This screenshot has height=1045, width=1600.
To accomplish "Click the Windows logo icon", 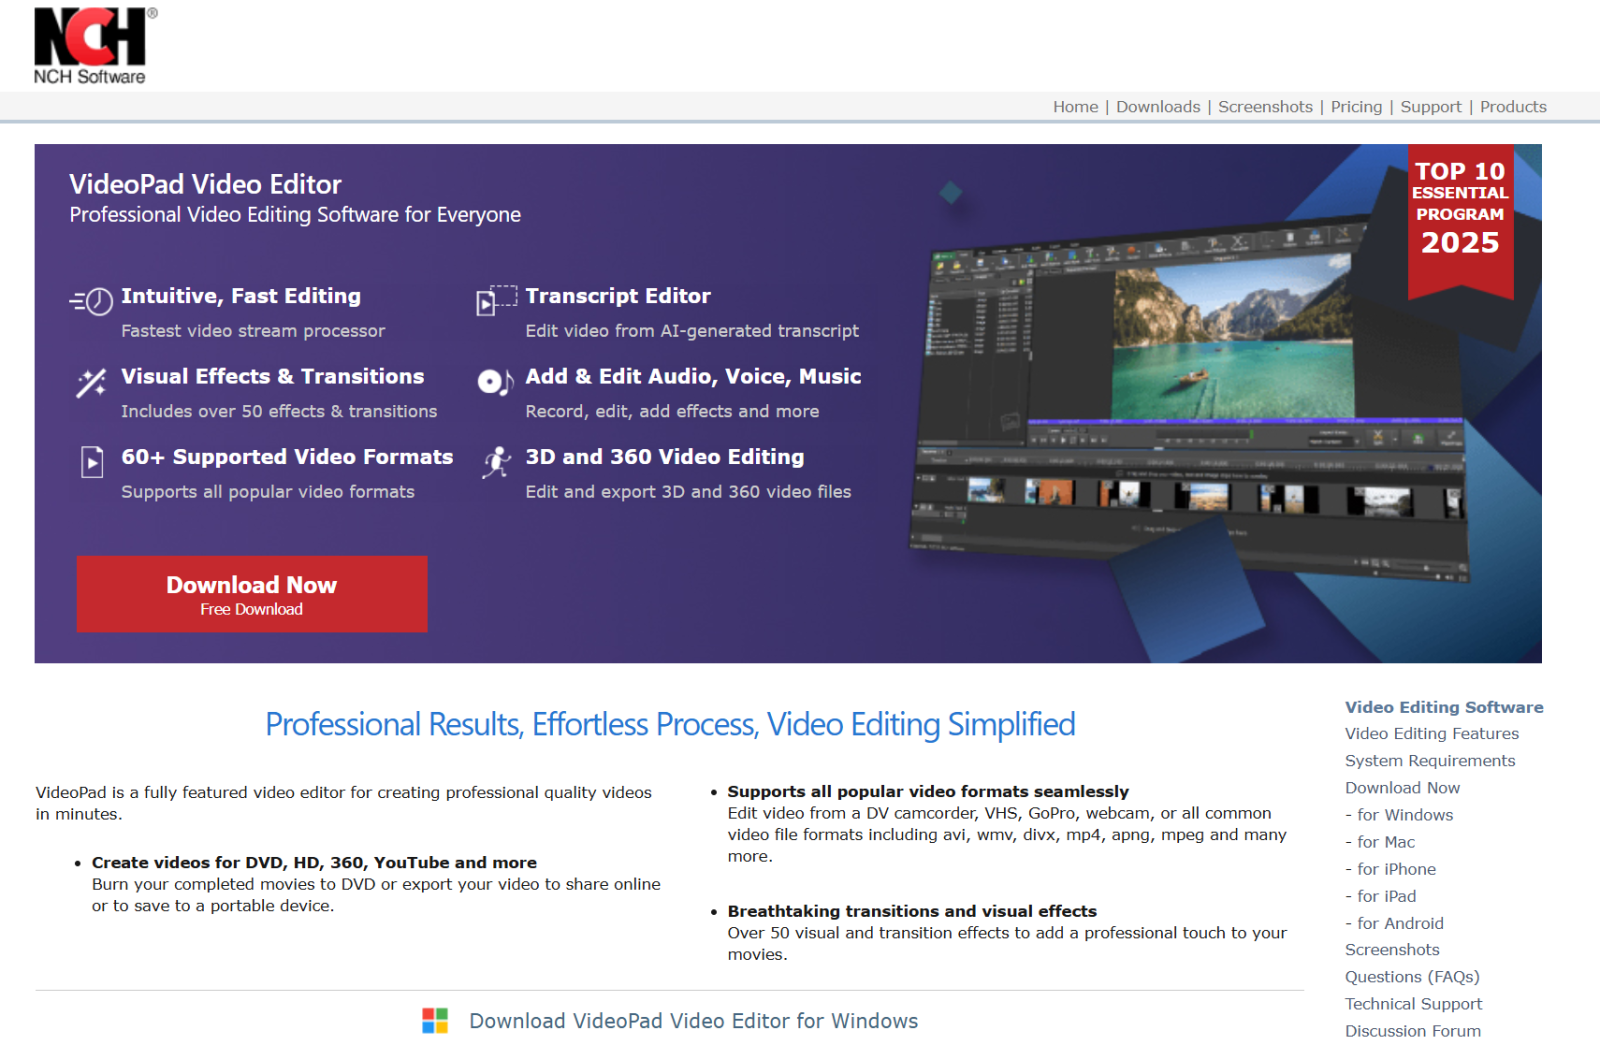I will pyautogui.click(x=435, y=1021).
